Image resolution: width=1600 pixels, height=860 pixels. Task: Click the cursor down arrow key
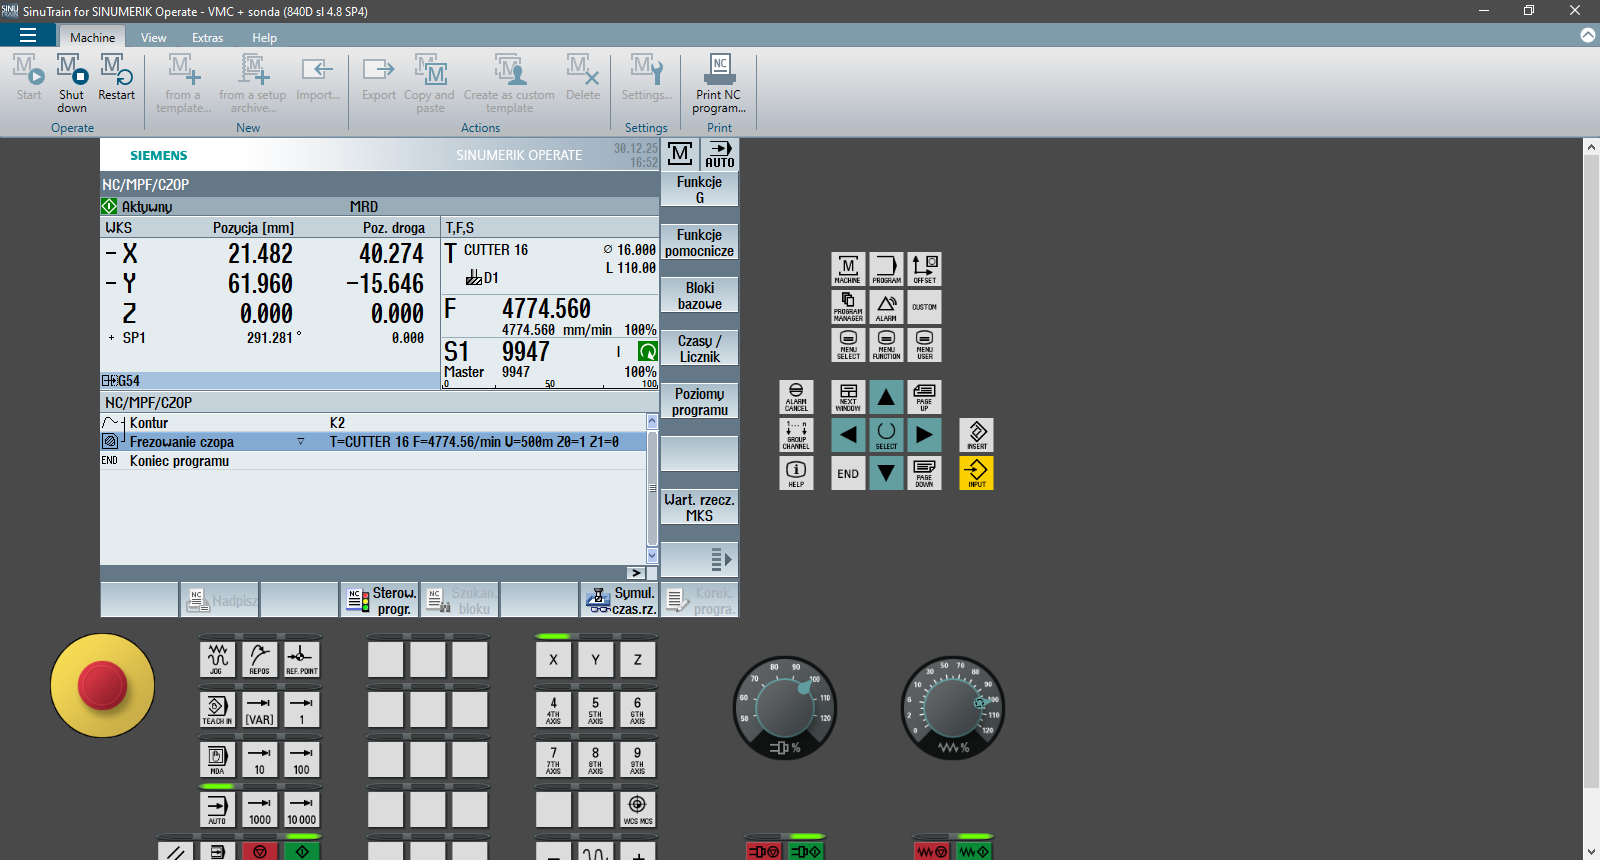(886, 473)
